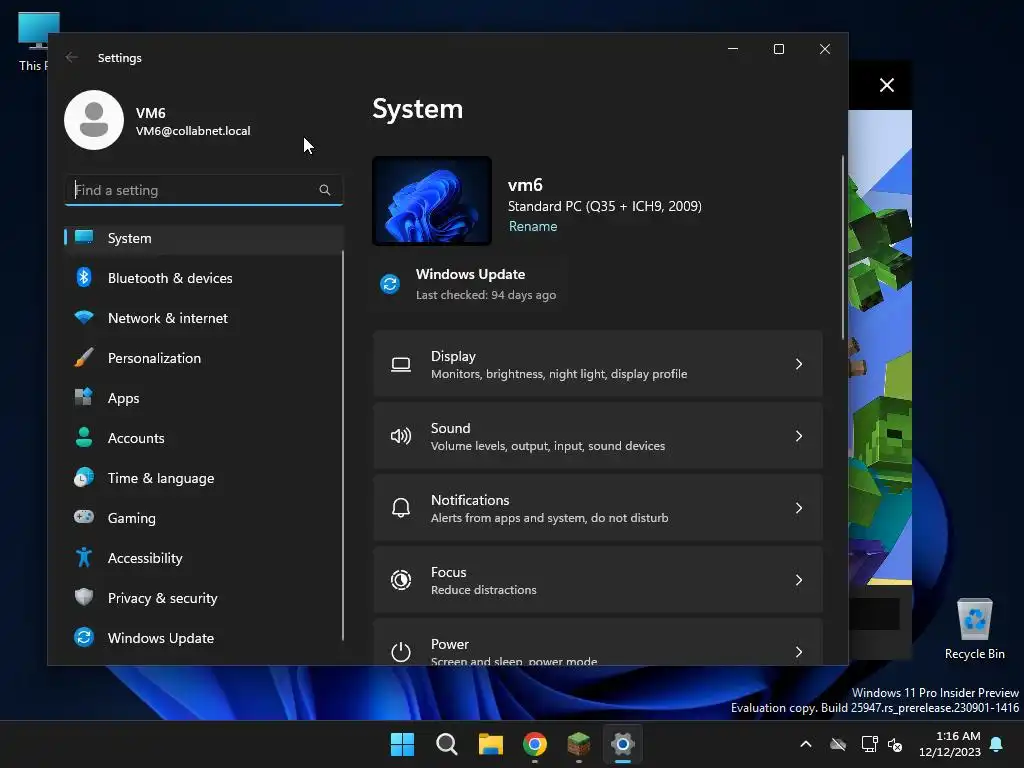Screen dimensions: 1024x768
Task: Click the VM6 user avatar picture
Action: (94, 120)
